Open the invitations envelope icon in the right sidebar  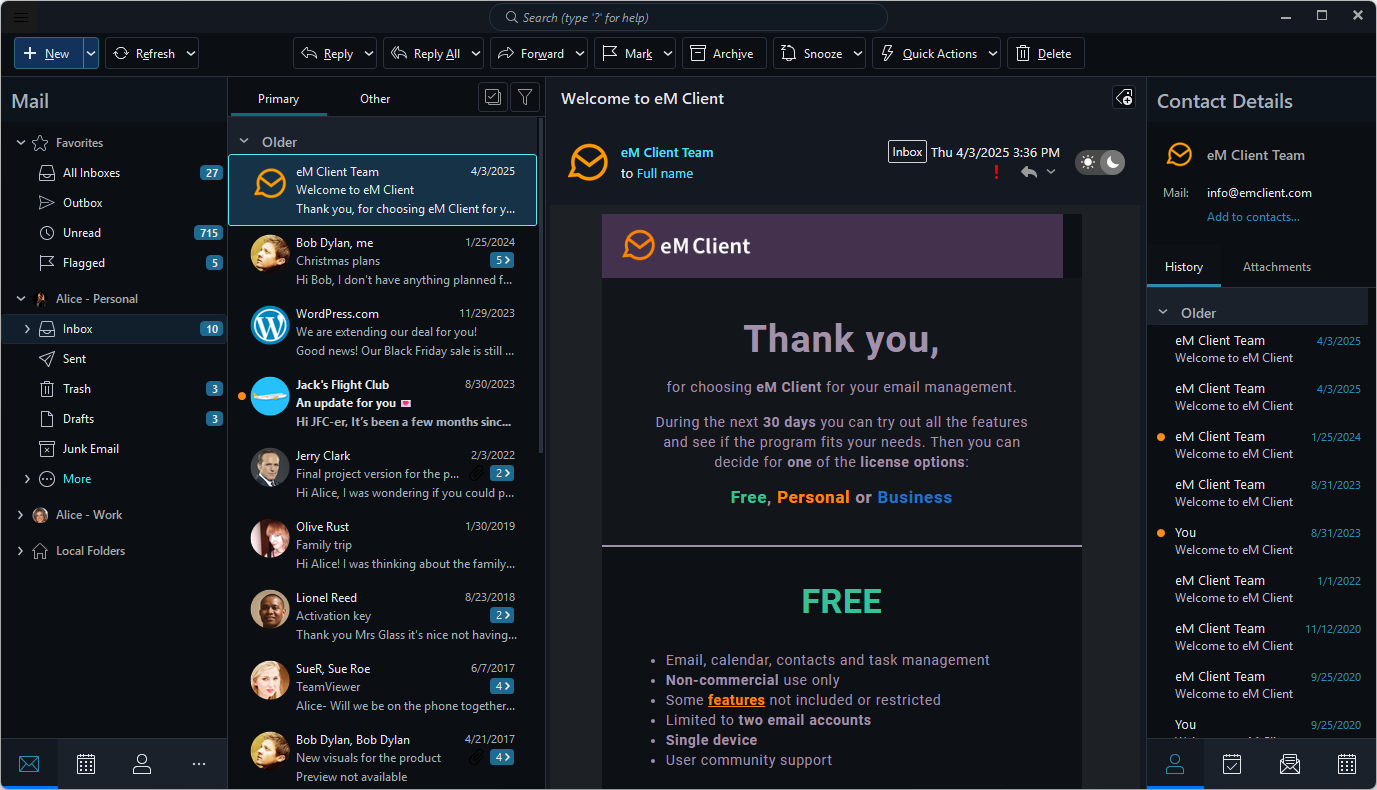coord(1290,764)
